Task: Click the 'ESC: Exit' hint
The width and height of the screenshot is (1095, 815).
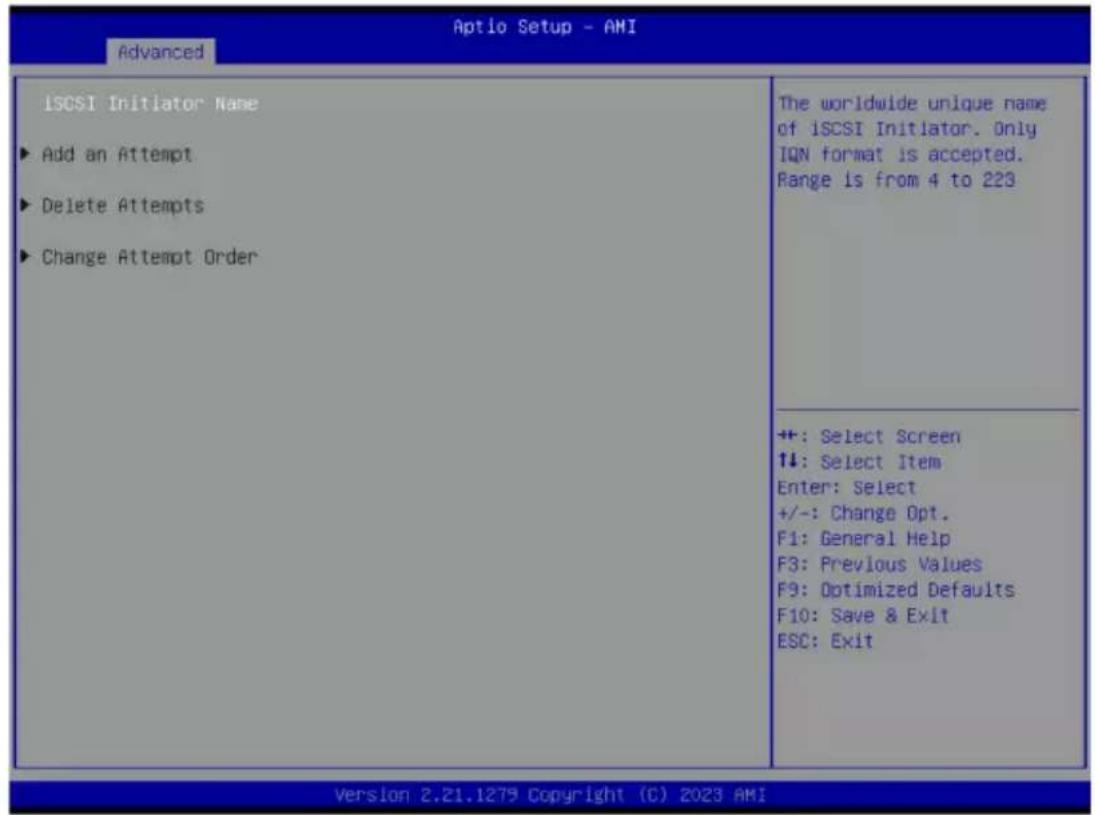Action: pos(825,641)
